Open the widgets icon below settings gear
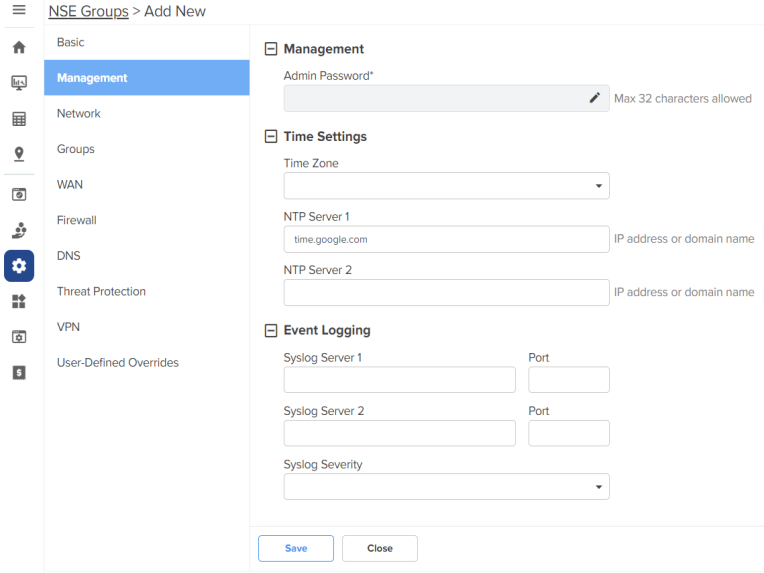This screenshot has width=764, height=573. click(x=19, y=302)
